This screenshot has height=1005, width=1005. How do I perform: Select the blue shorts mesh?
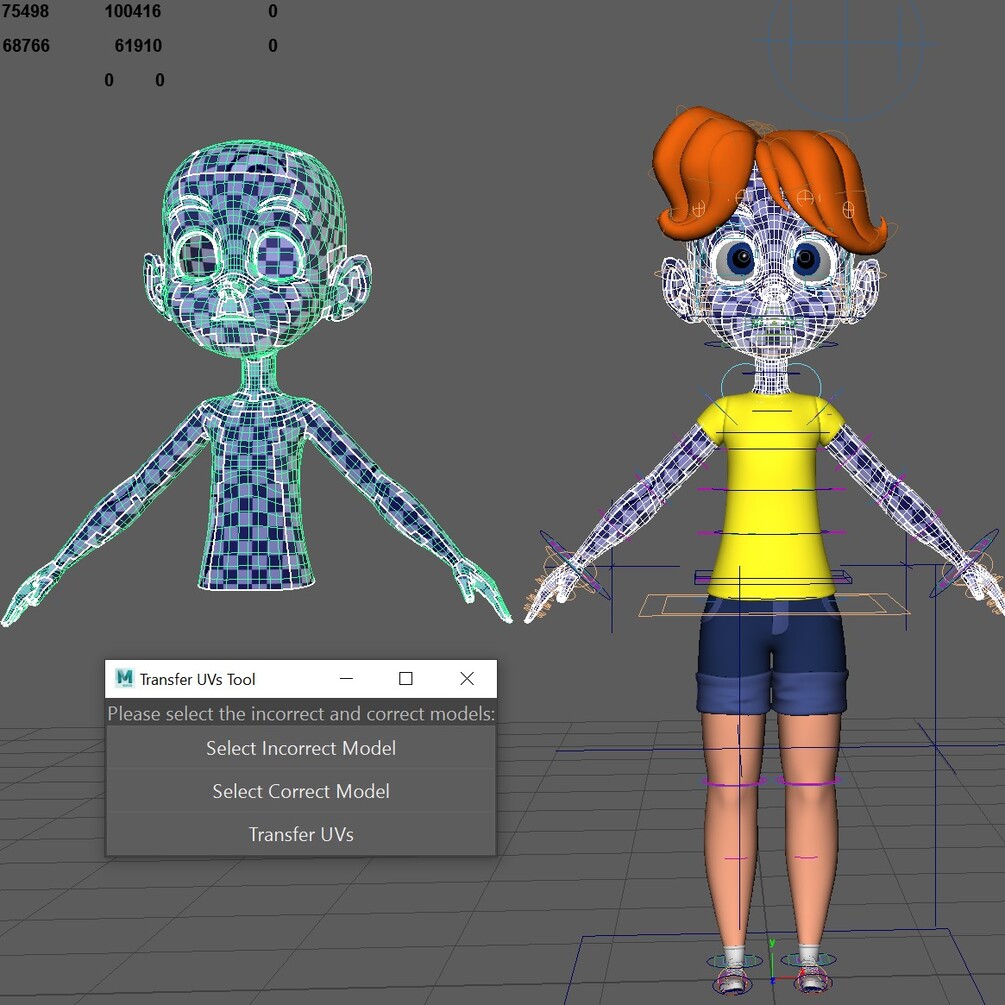click(772, 655)
